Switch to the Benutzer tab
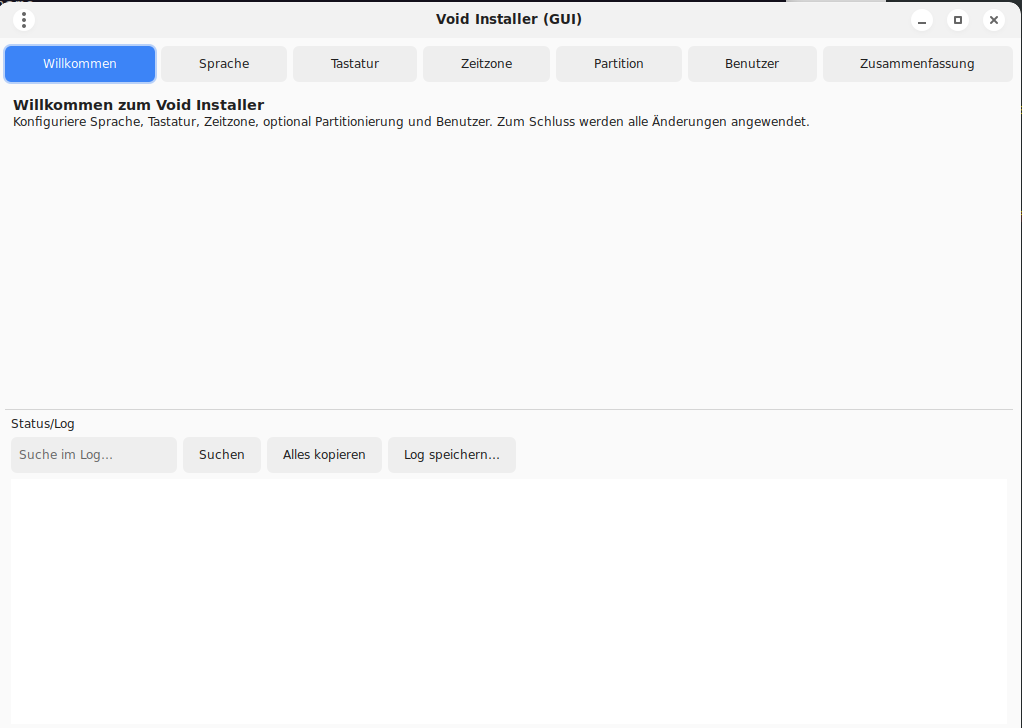 [752, 64]
